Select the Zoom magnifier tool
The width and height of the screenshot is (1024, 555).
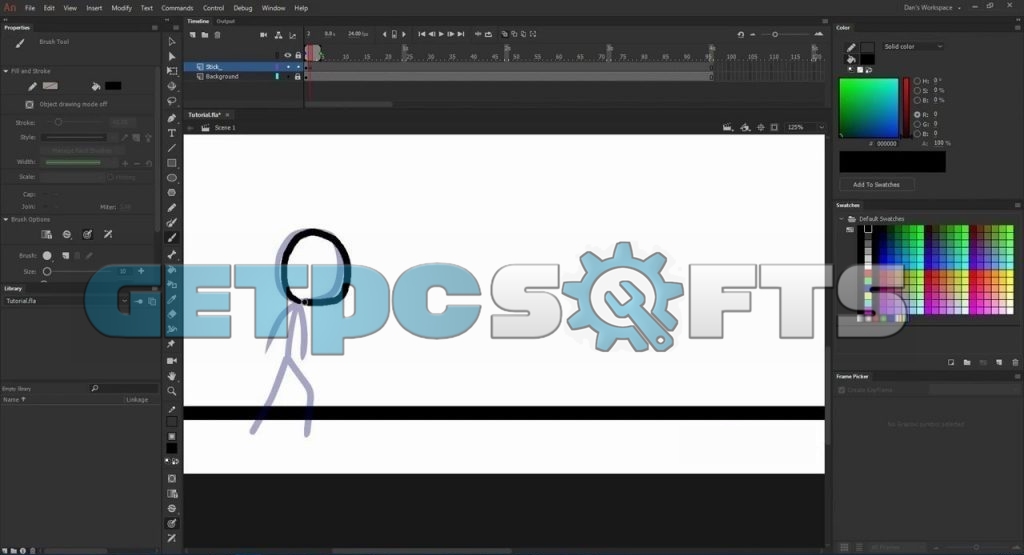pos(172,391)
